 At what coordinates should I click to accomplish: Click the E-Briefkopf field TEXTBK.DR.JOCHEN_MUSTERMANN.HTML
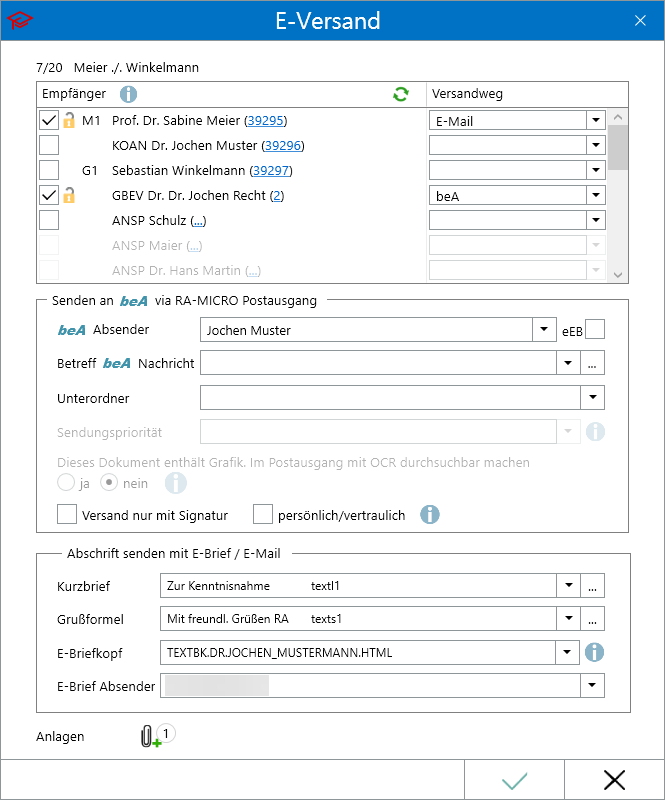[x=358, y=653]
